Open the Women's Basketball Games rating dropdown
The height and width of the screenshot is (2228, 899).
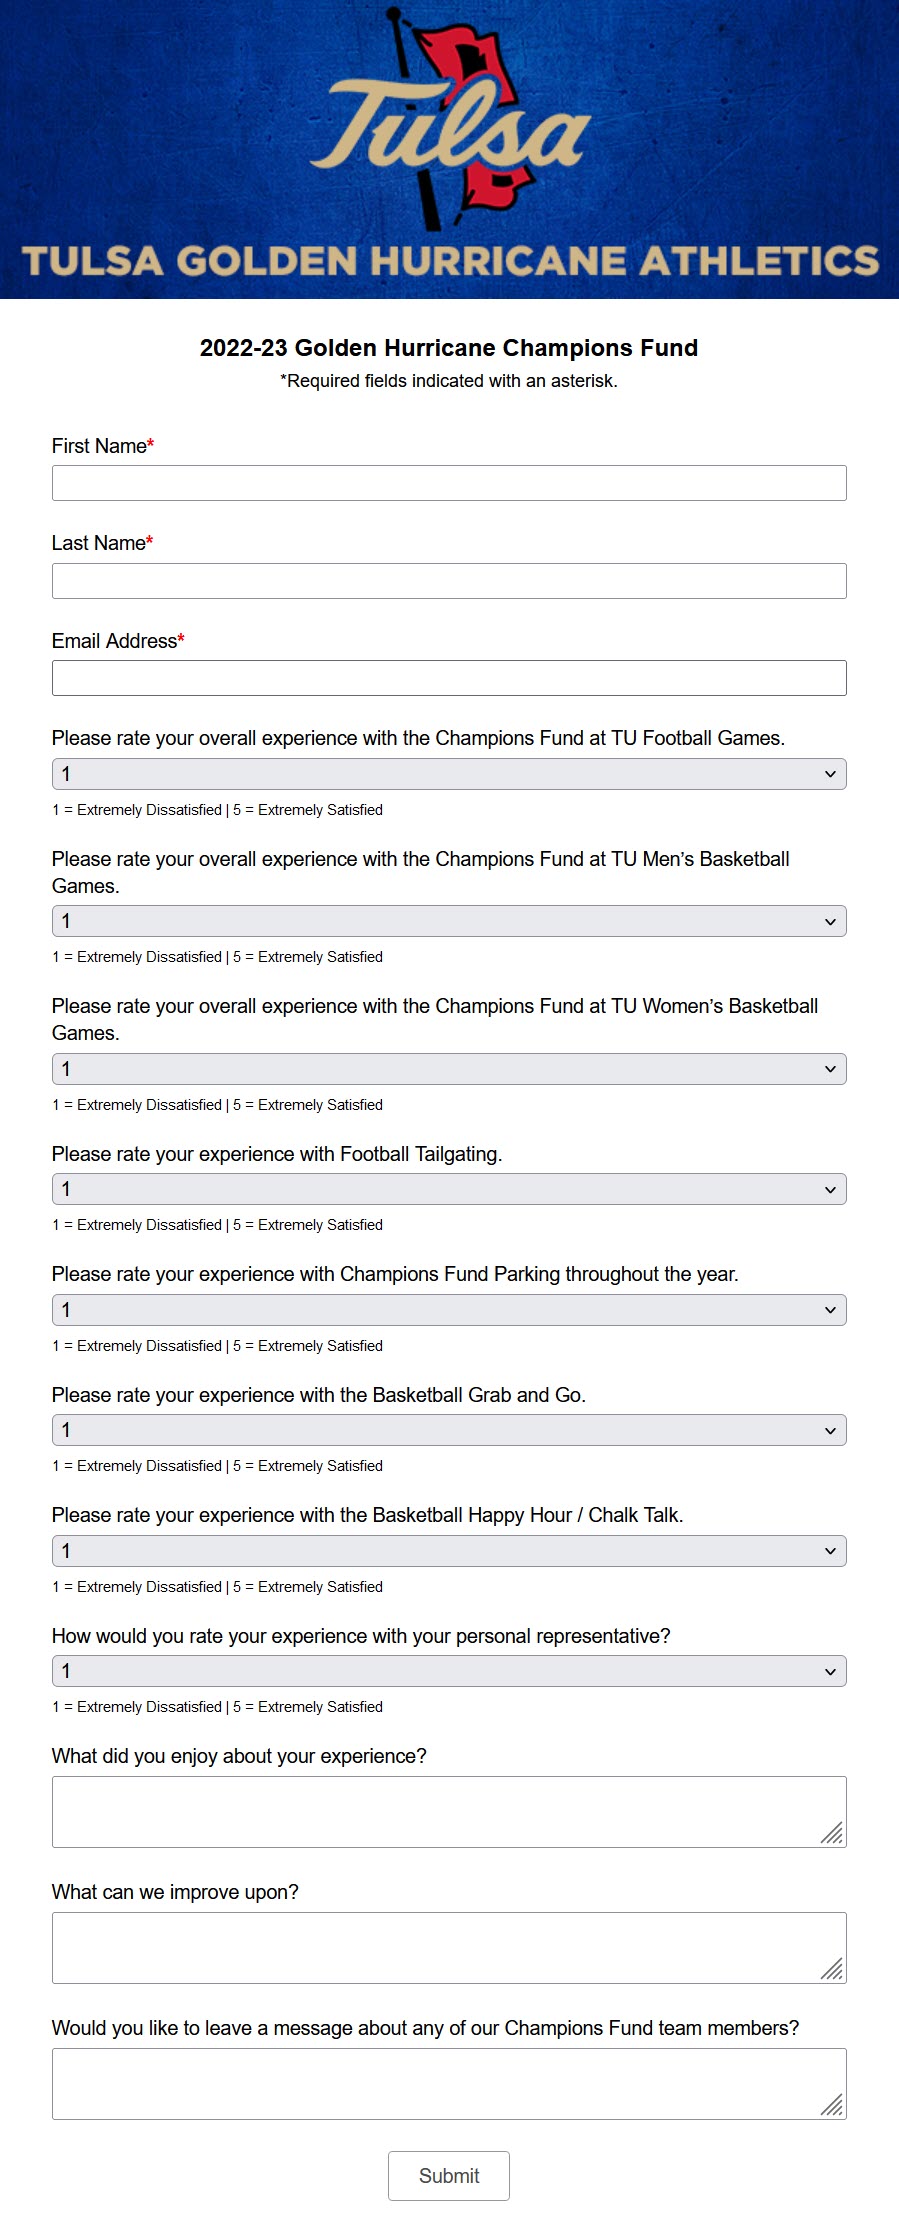click(x=449, y=1069)
